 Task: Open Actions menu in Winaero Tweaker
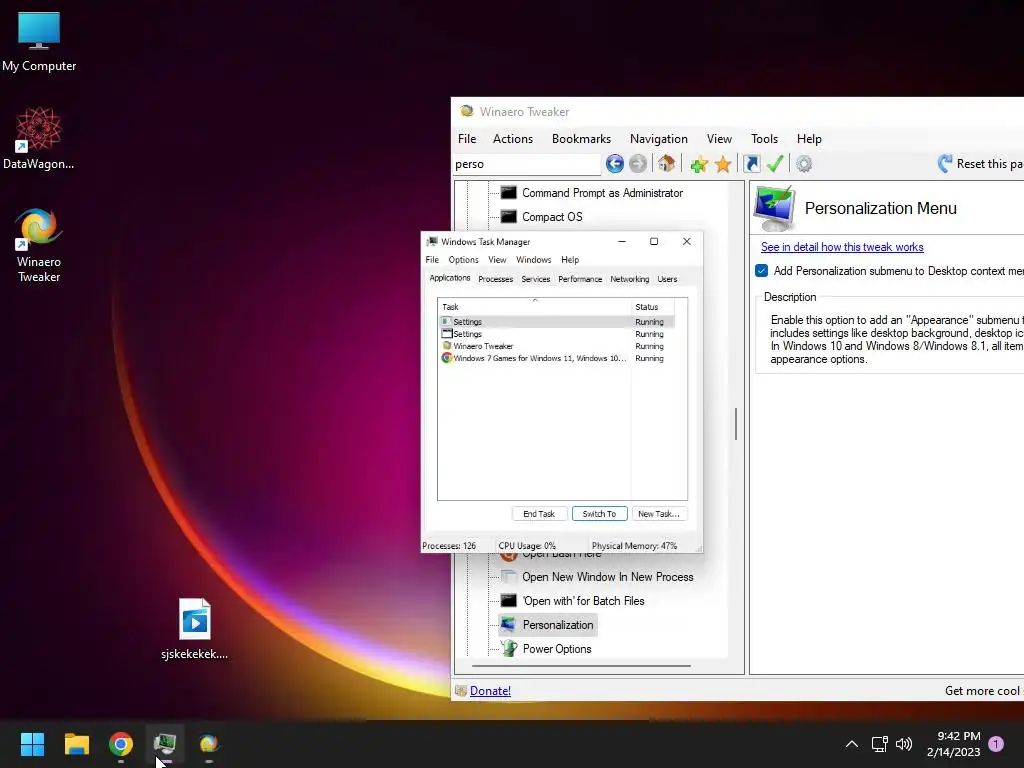coord(513,138)
